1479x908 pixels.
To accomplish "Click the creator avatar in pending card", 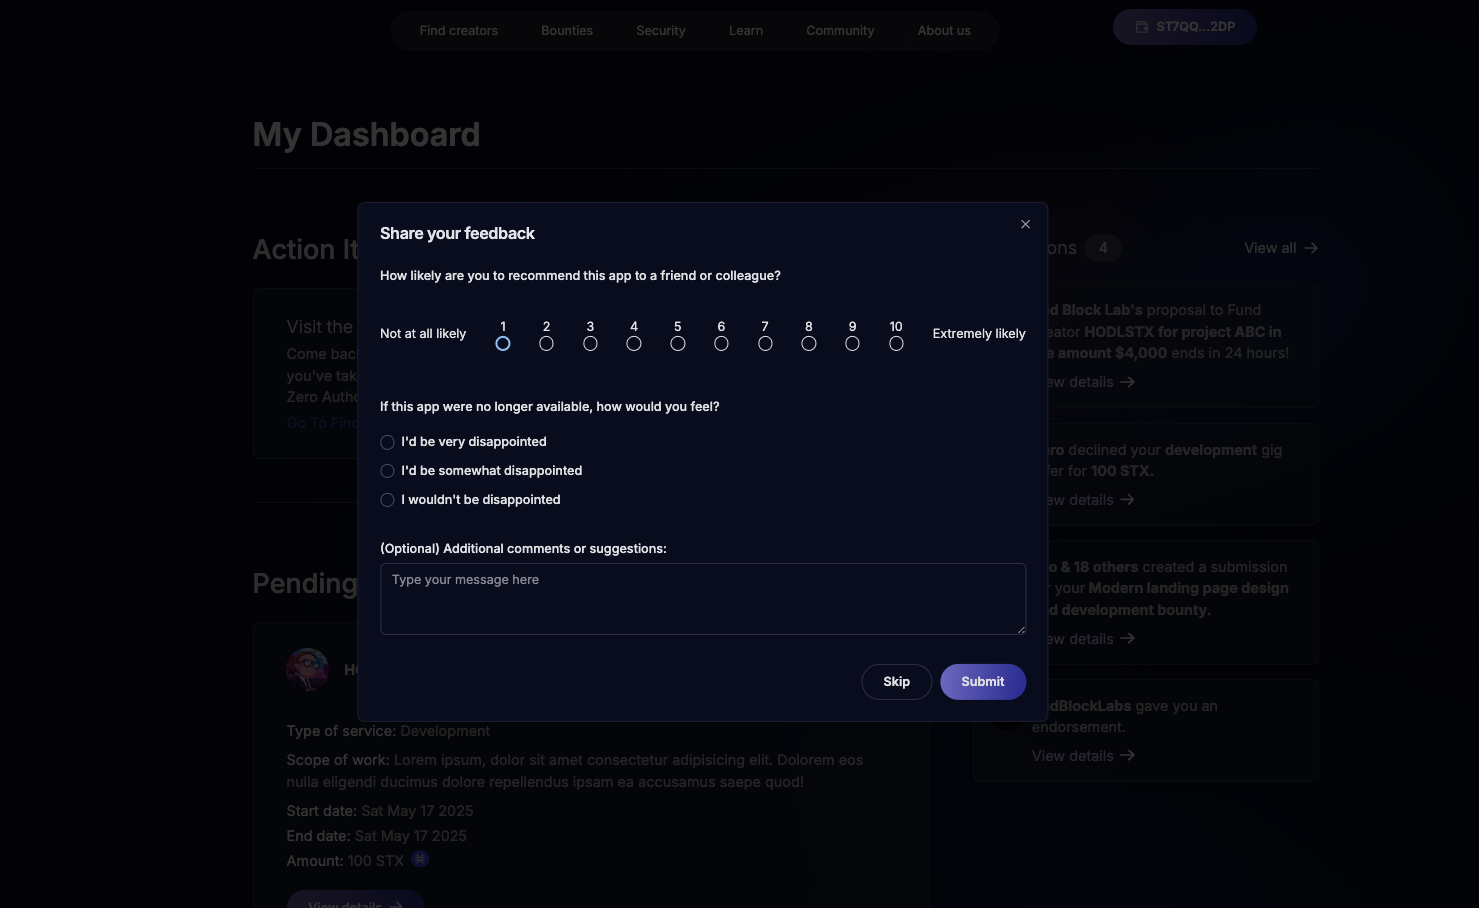I will click(307, 669).
